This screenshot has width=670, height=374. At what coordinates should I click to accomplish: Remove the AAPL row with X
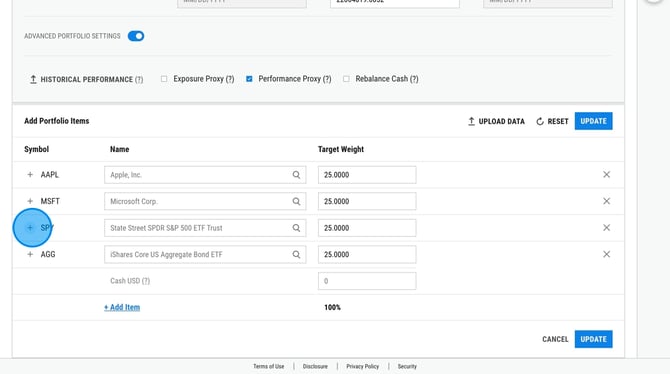coord(606,174)
